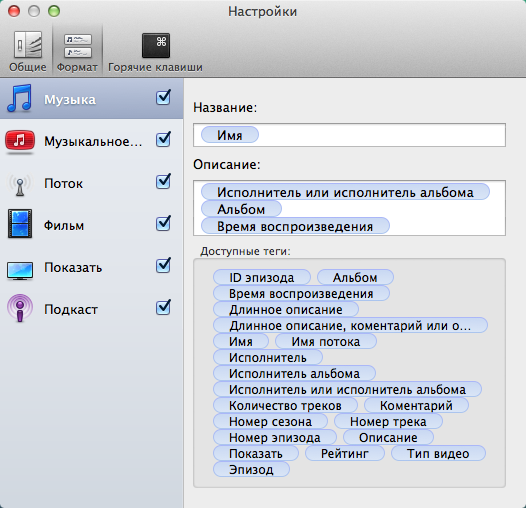Select the Формат toolbar icon
526x508 pixels.
[x=77, y=45]
